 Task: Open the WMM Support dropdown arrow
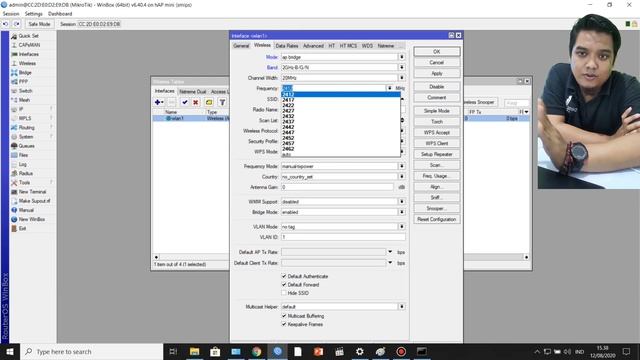402,202
